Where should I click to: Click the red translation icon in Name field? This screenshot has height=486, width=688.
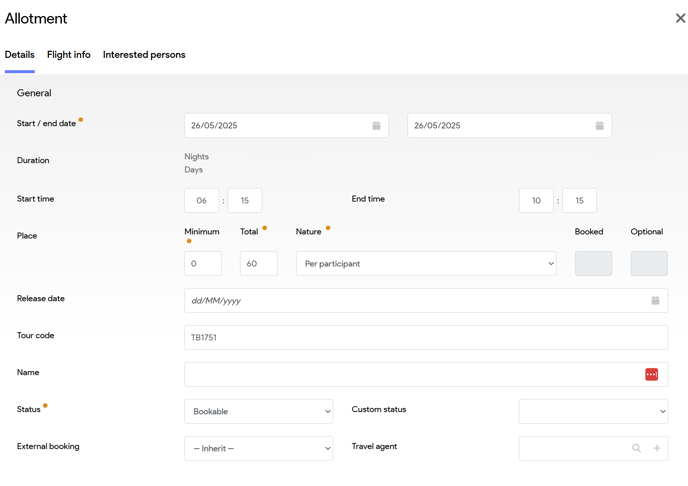(x=651, y=374)
